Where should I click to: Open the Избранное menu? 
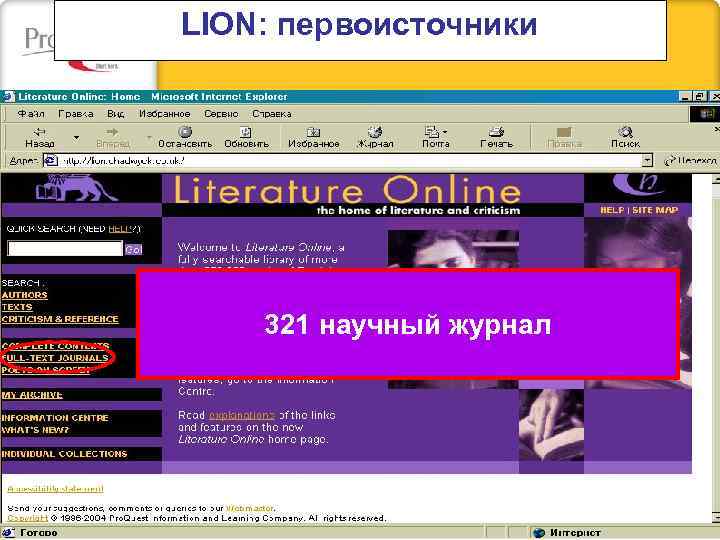pos(164,113)
